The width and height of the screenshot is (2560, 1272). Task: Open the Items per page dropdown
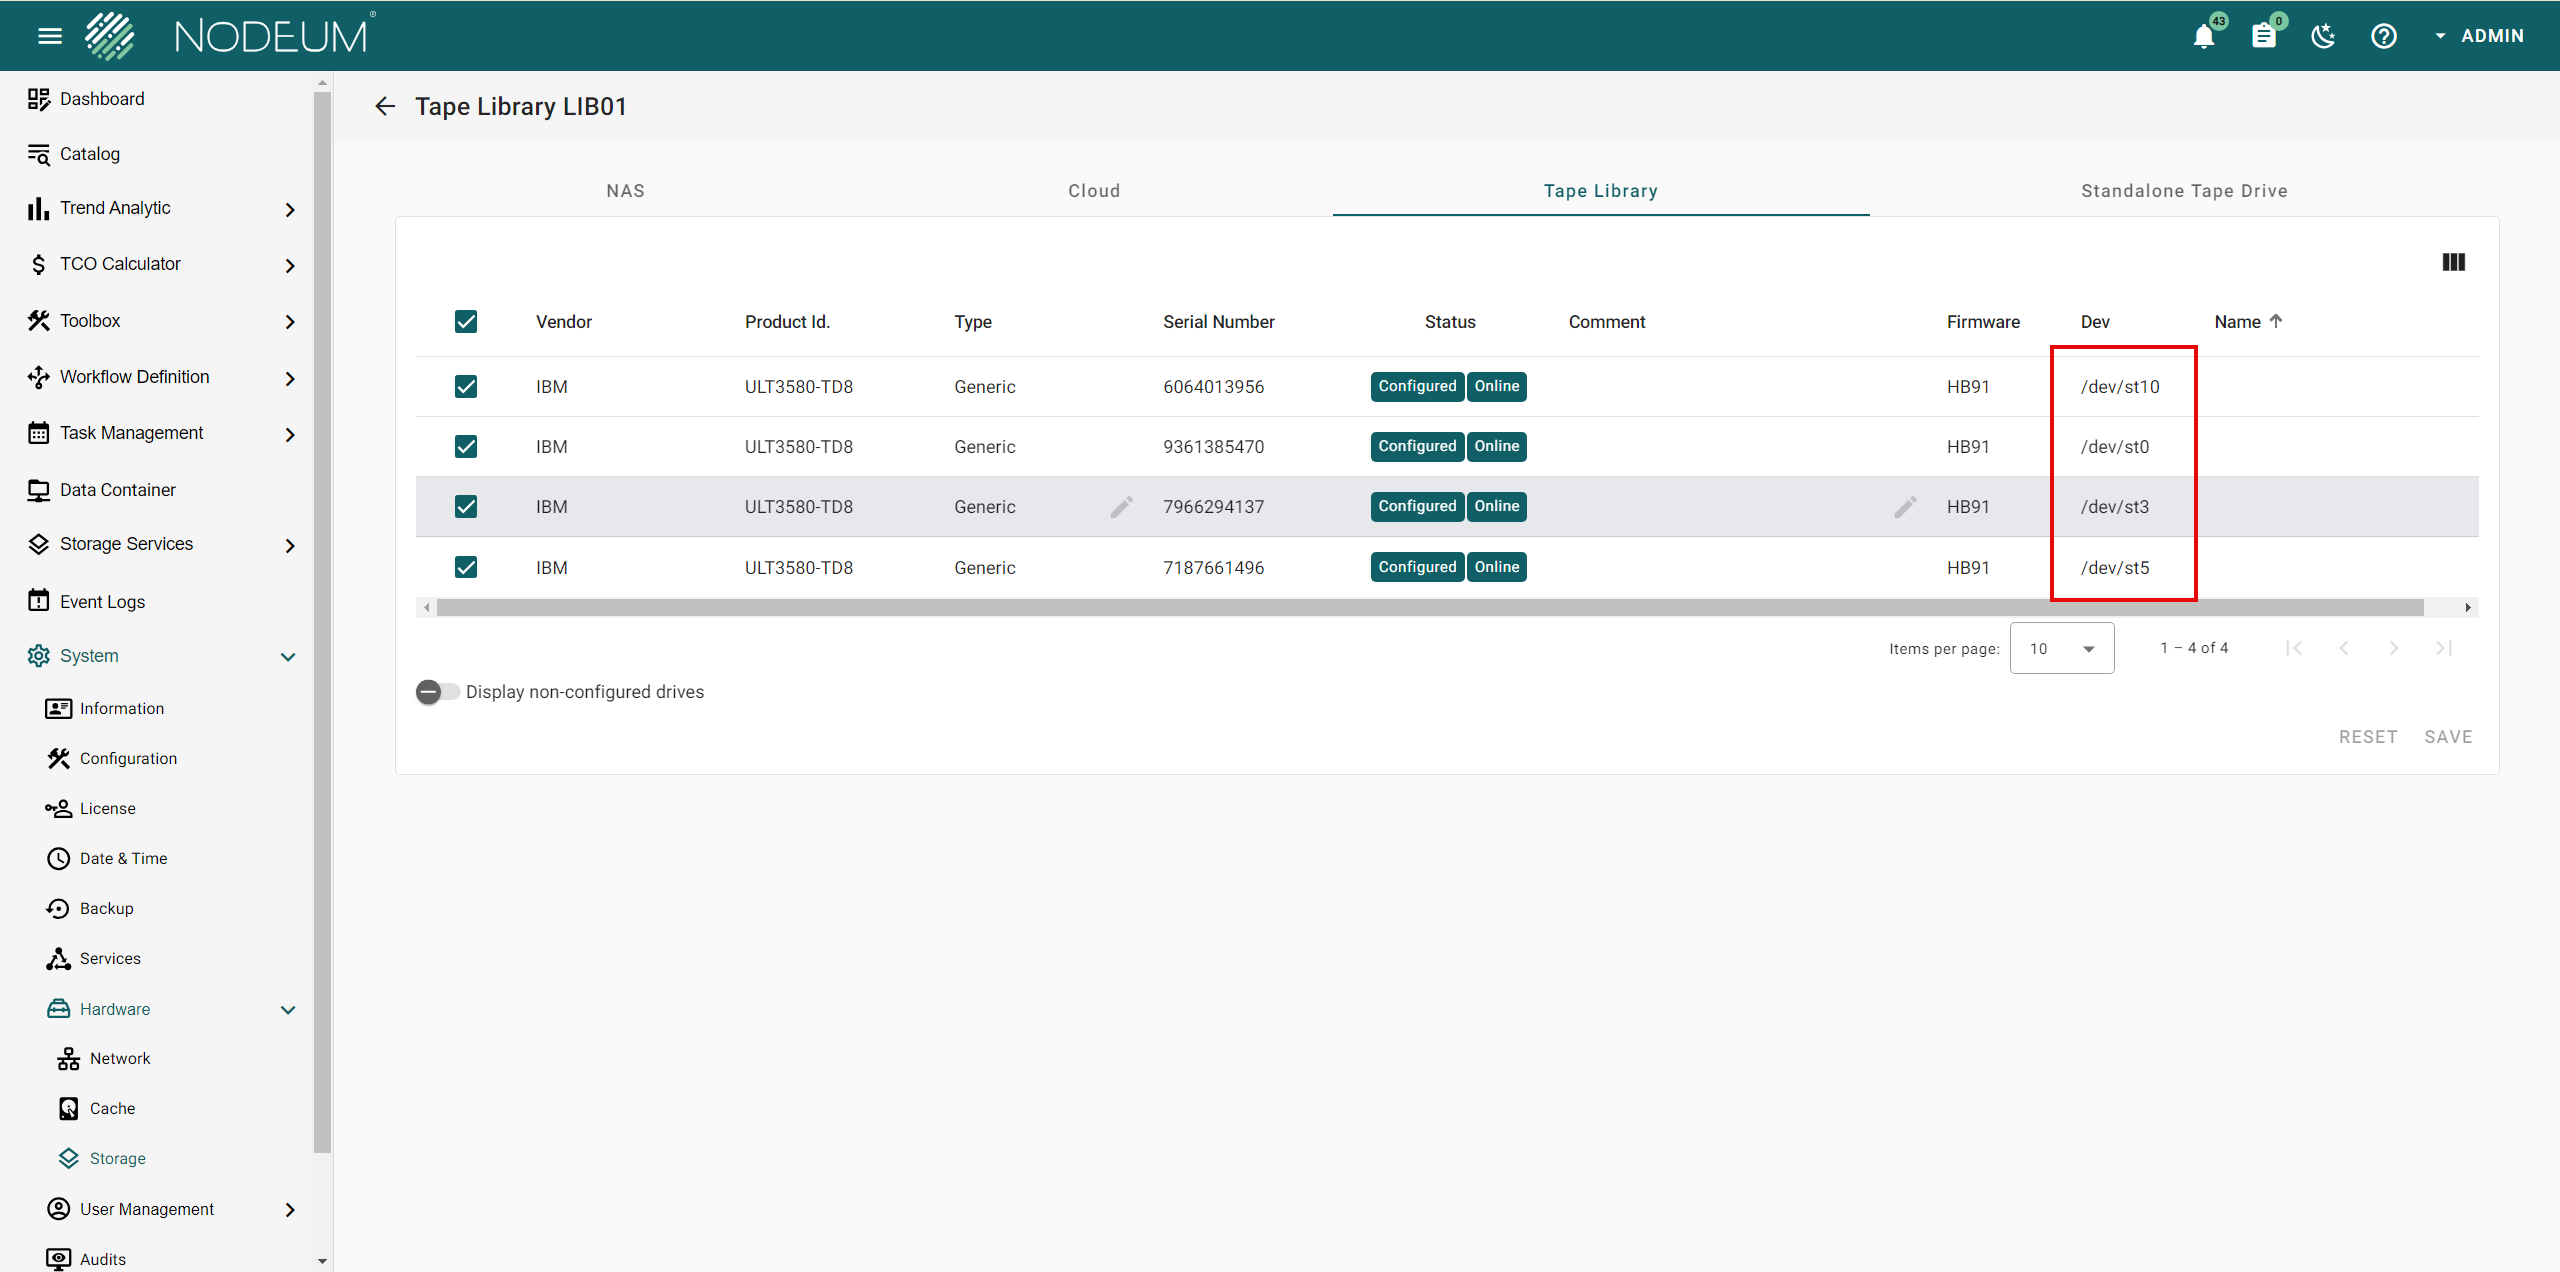[2061, 648]
